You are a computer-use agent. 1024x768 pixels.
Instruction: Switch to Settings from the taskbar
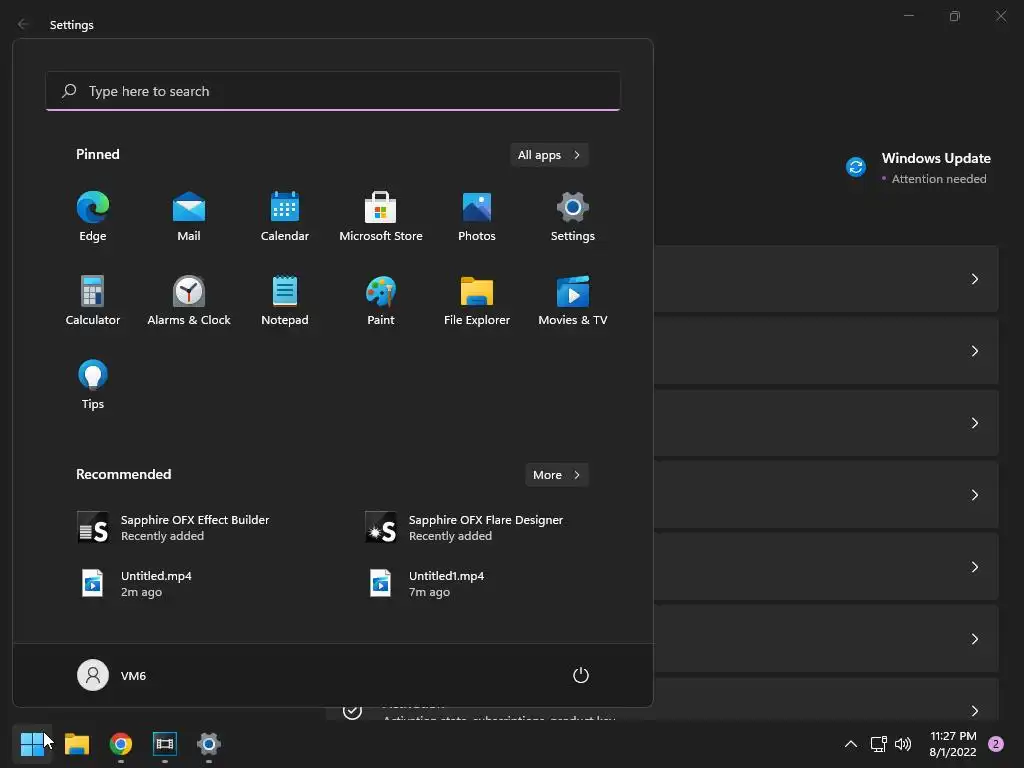point(209,744)
